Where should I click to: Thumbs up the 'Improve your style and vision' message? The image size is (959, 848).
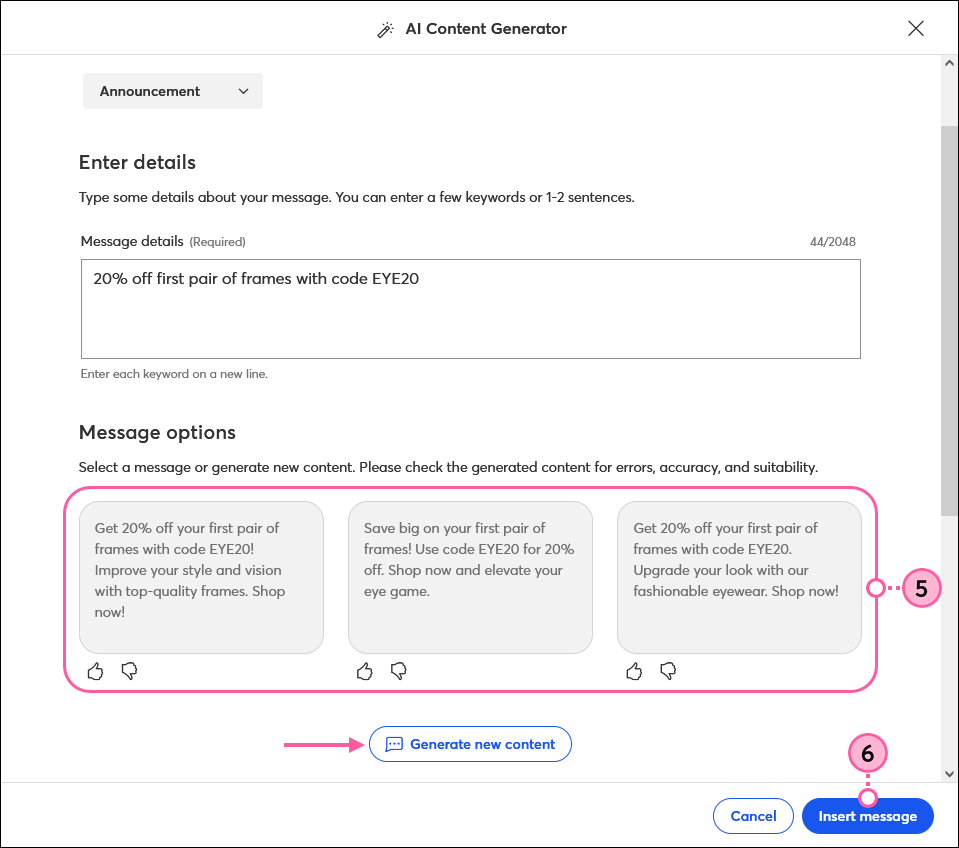click(95, 671)
